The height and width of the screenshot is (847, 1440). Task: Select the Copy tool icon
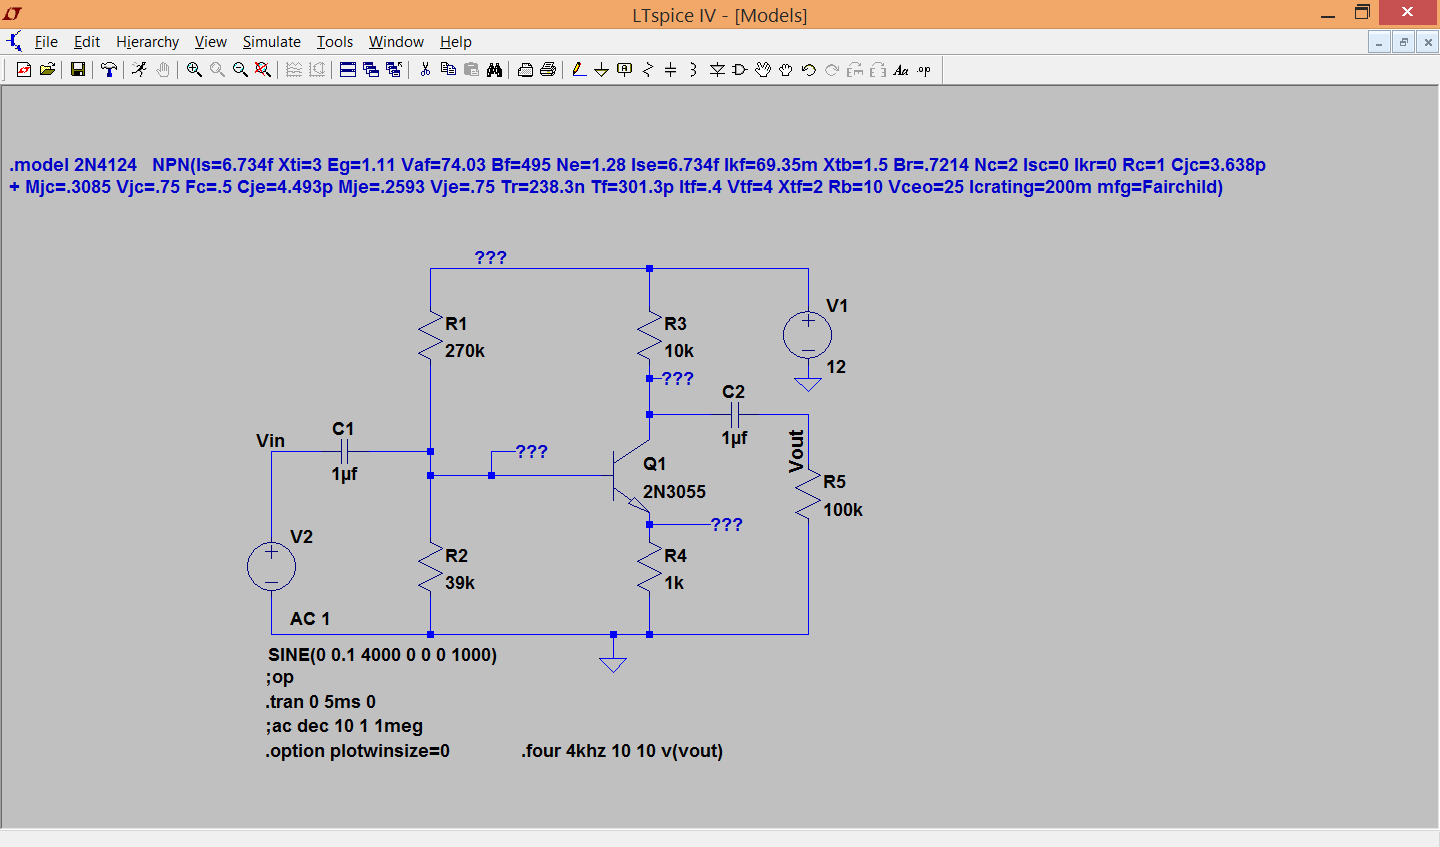[x=448, y=69]
